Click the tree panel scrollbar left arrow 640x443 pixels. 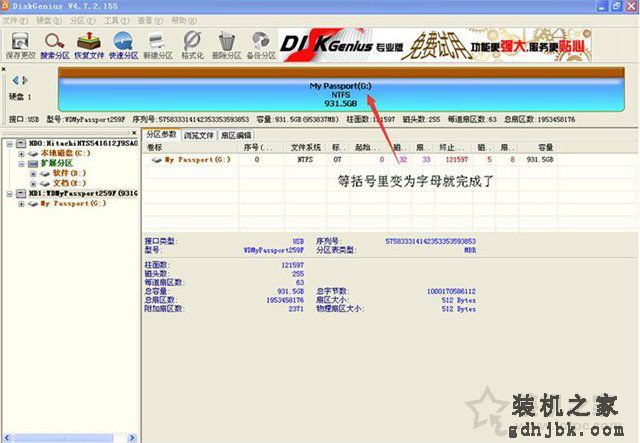(x=6, y=438)
